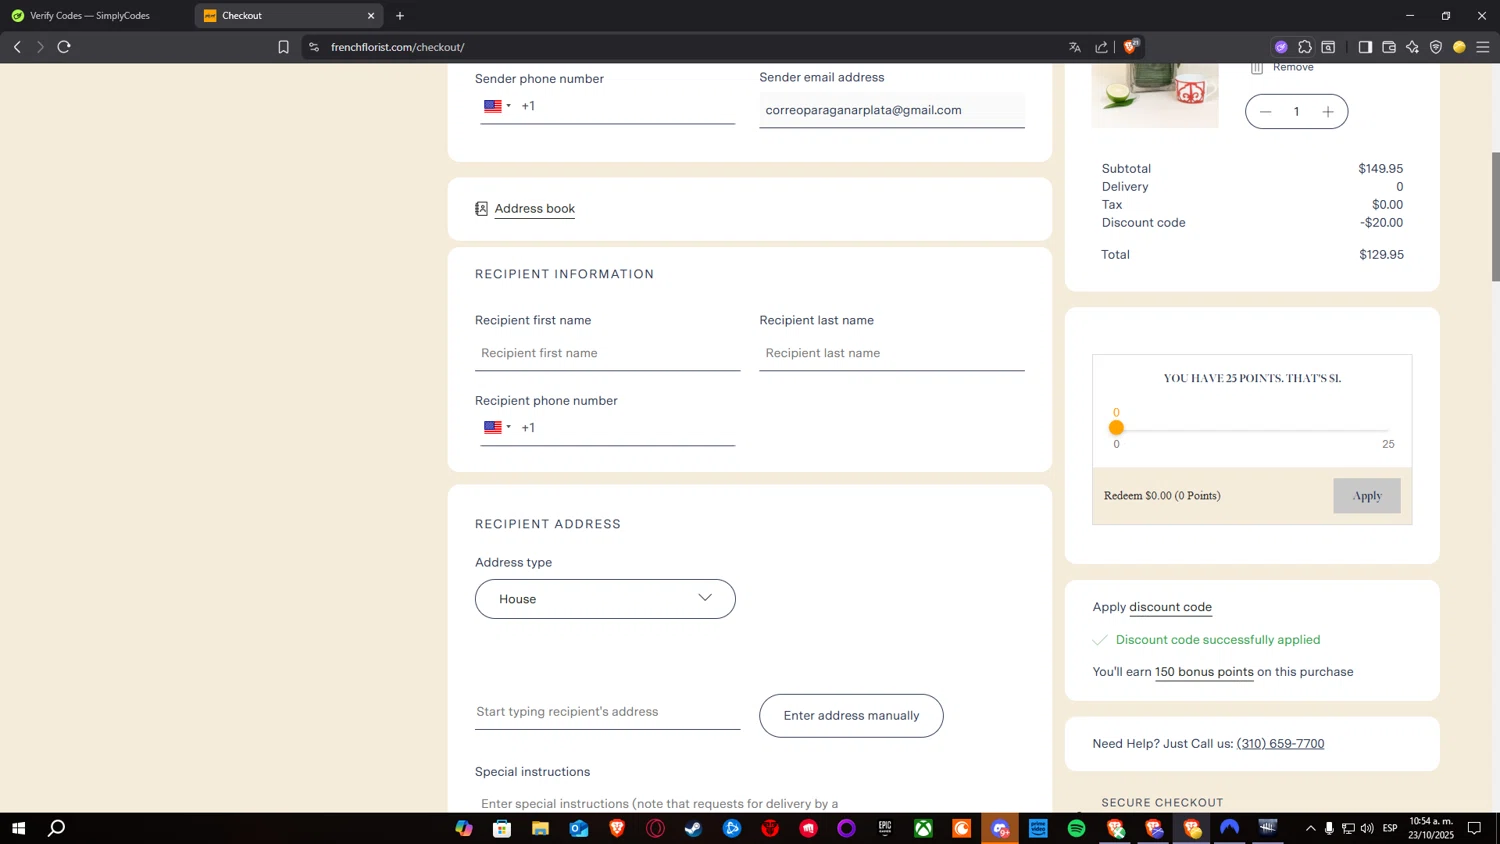Show hidden system tray icons

pyautogui.click(x=1311, y=828)
